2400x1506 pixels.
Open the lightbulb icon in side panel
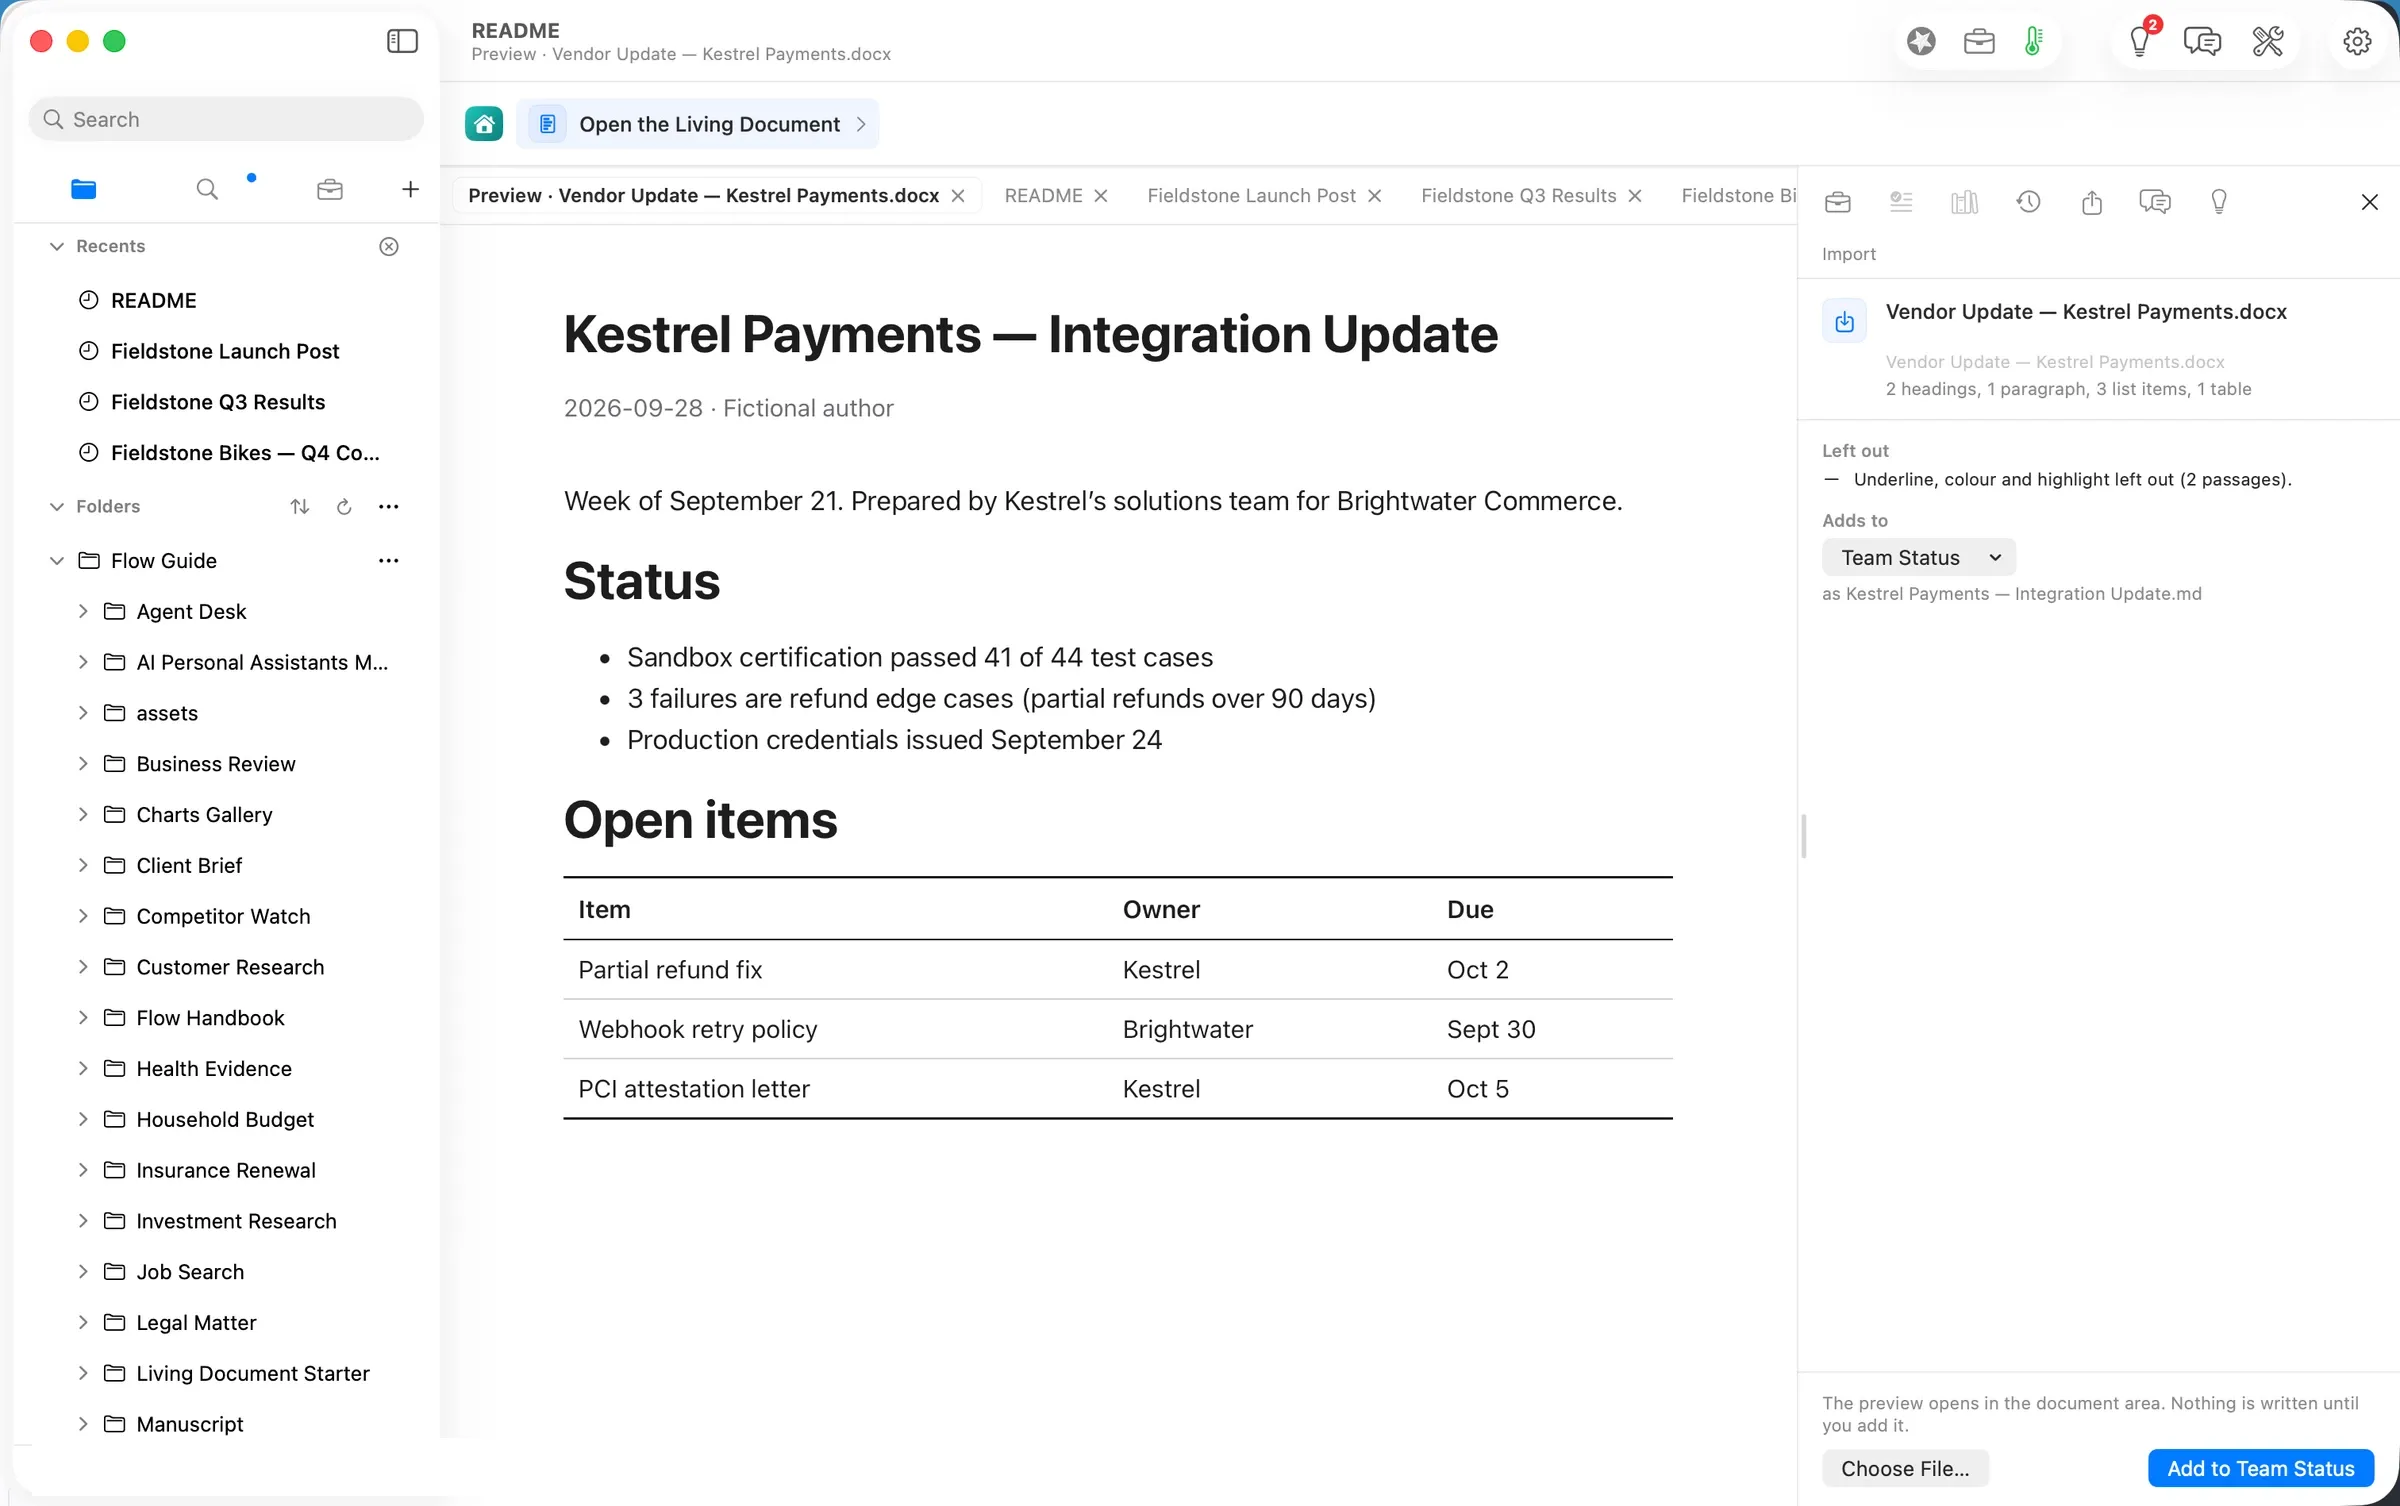[2219, 202]
